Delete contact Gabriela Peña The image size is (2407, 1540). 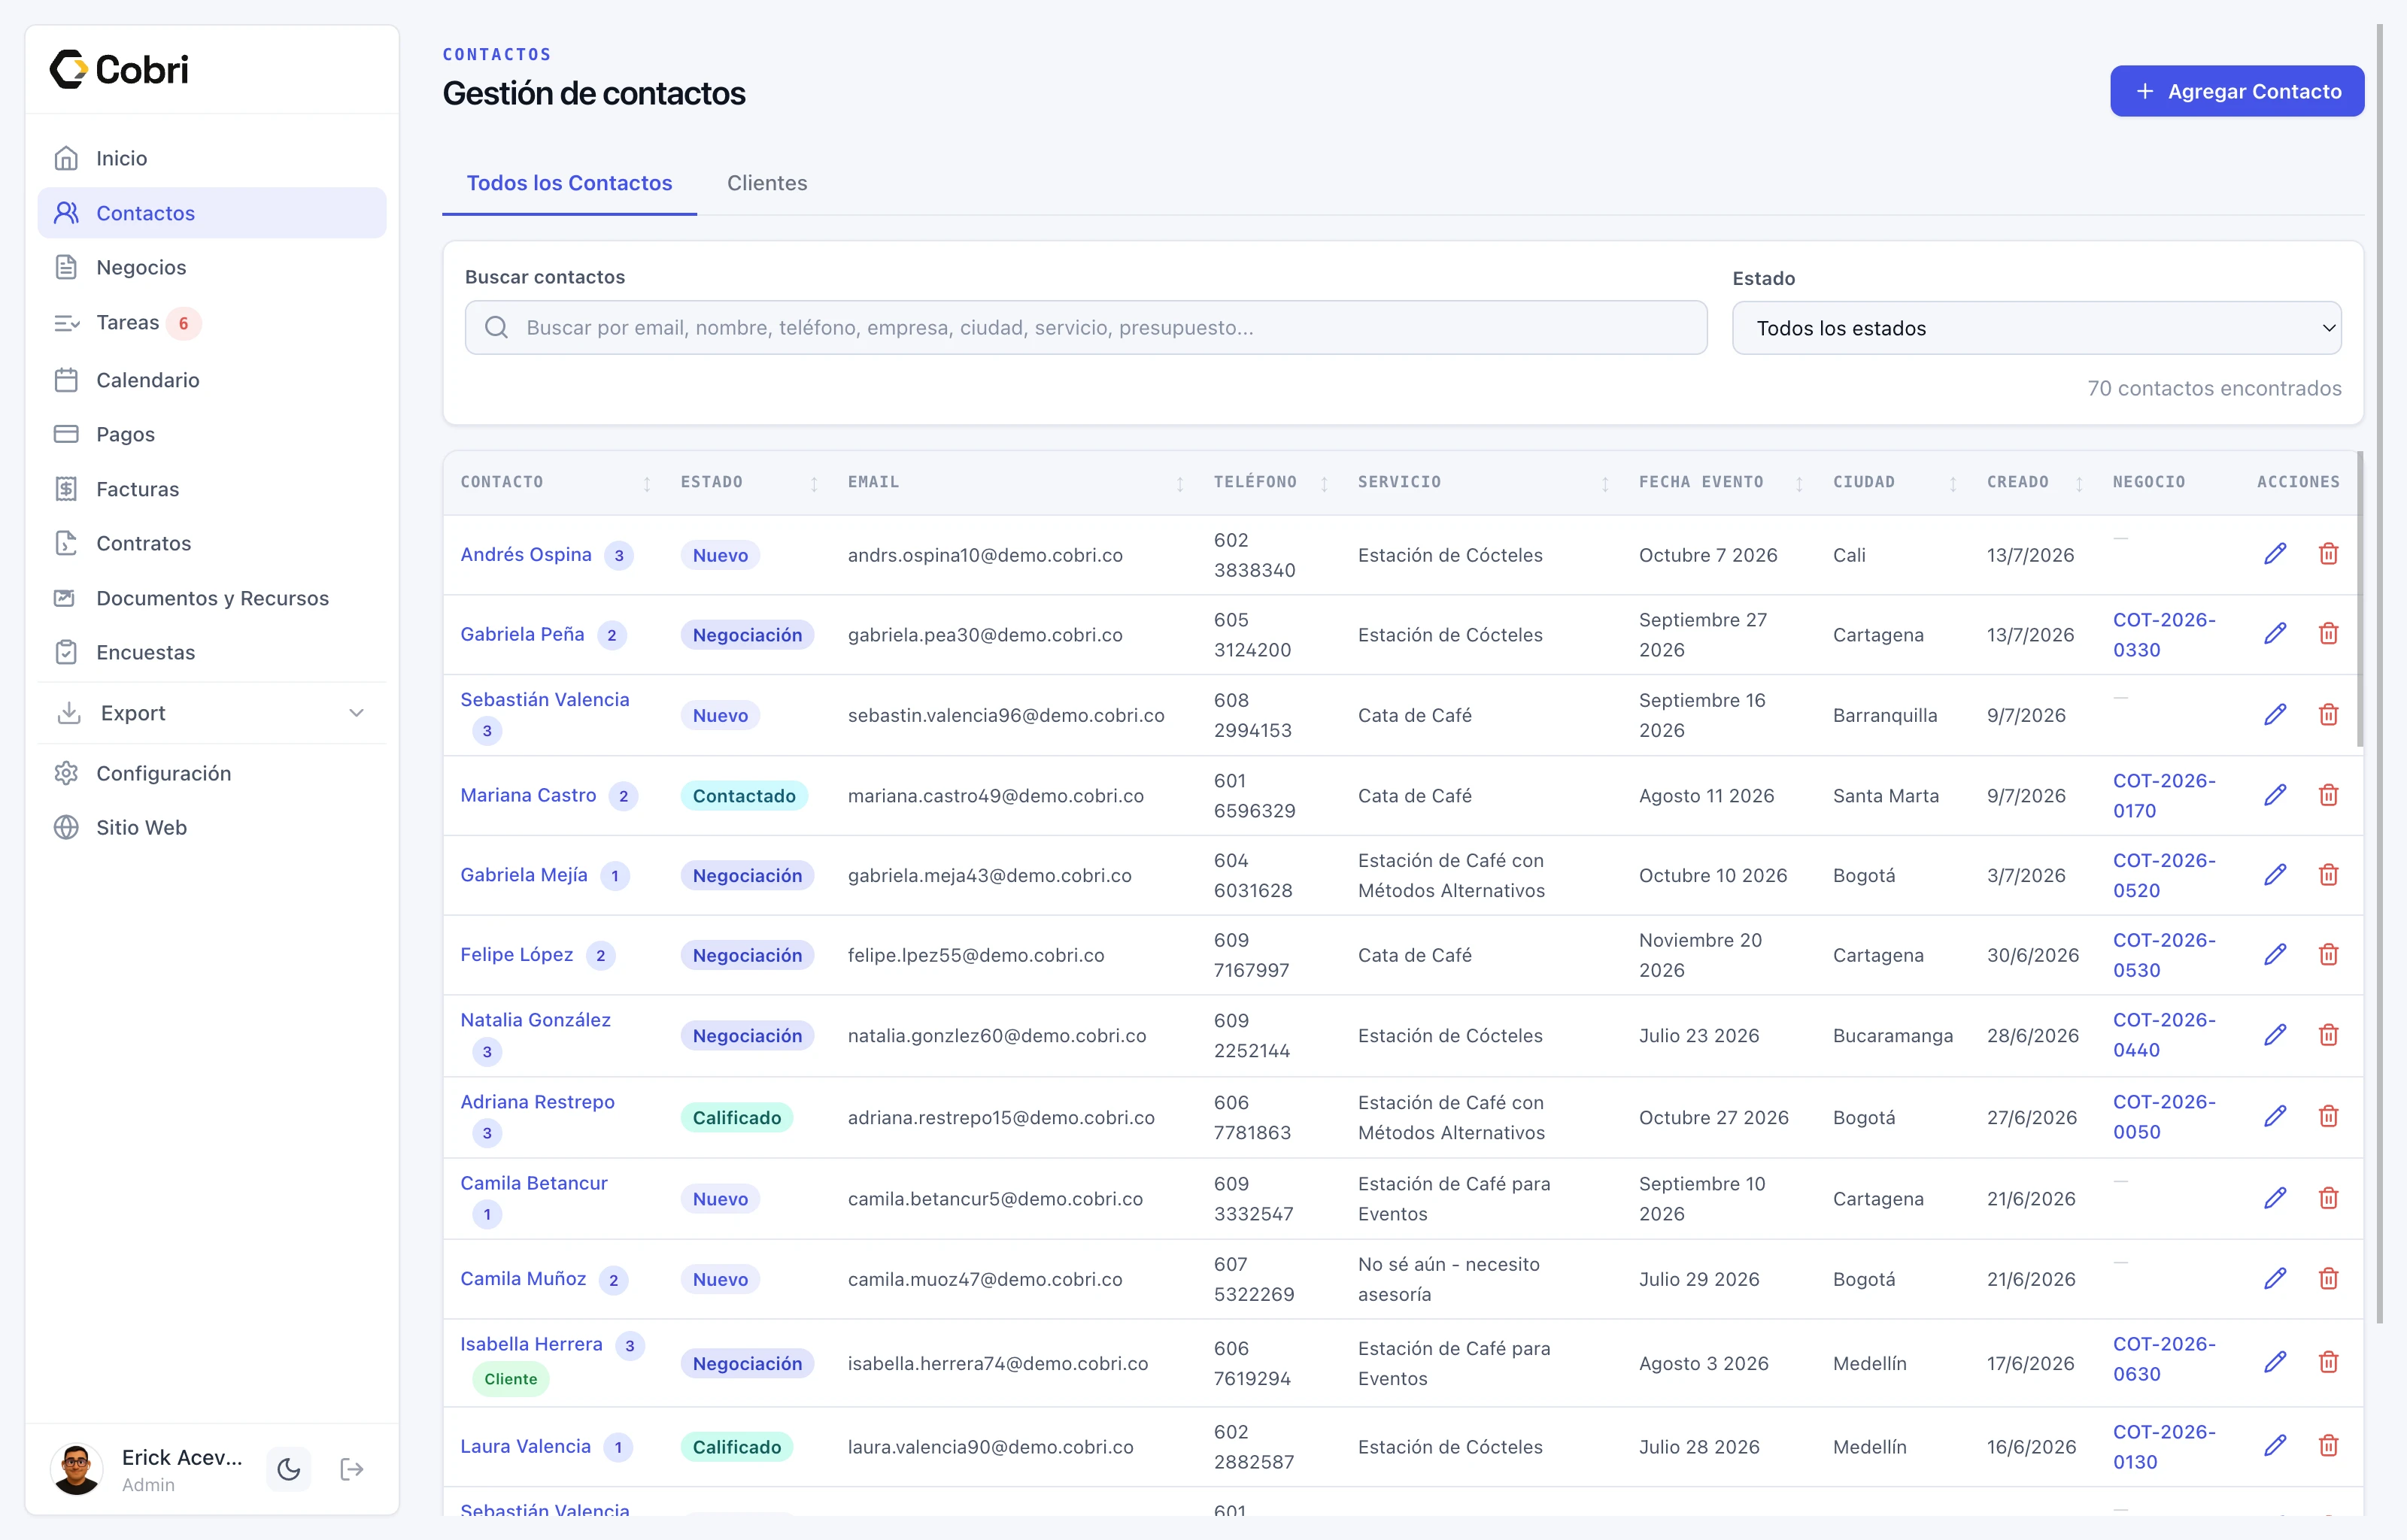click(x=2328, y=634)
